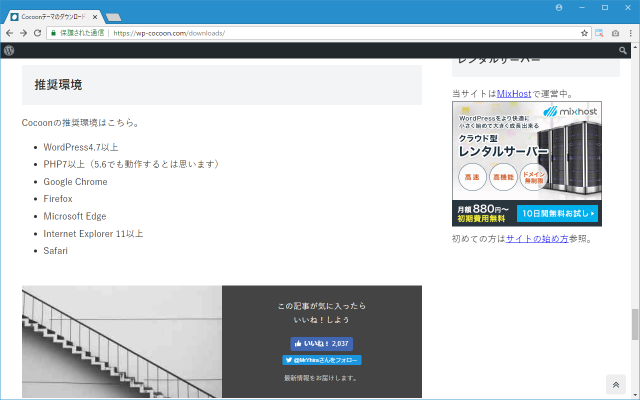Click the scroll-to-top double chevron button
Screen dimensions: 640x400
tap(616, 384)
